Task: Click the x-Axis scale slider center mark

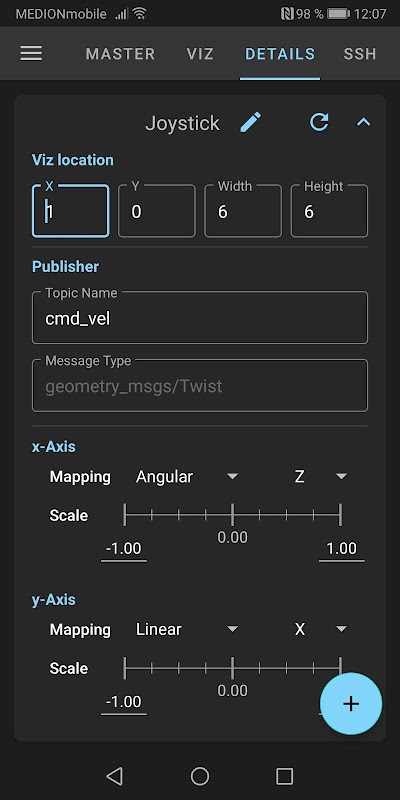Action: (232, 515)
